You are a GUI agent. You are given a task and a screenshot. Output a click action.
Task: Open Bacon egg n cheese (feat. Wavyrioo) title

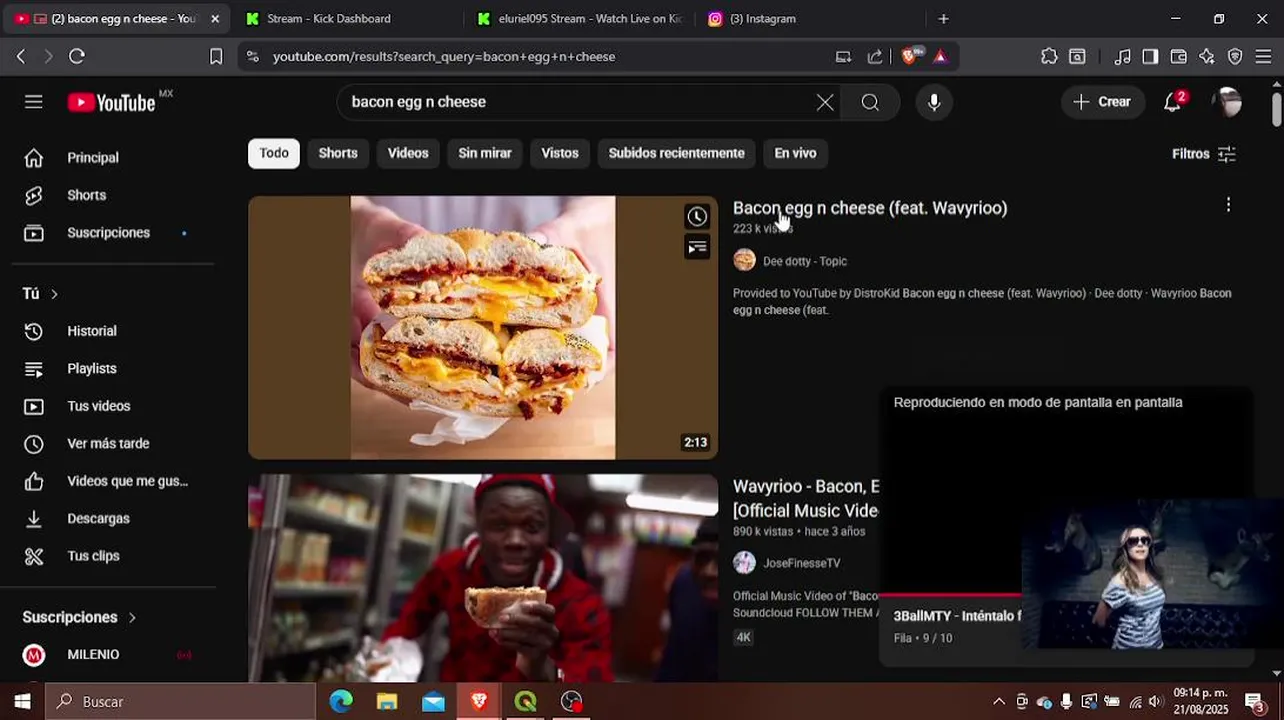coord(870,208)
